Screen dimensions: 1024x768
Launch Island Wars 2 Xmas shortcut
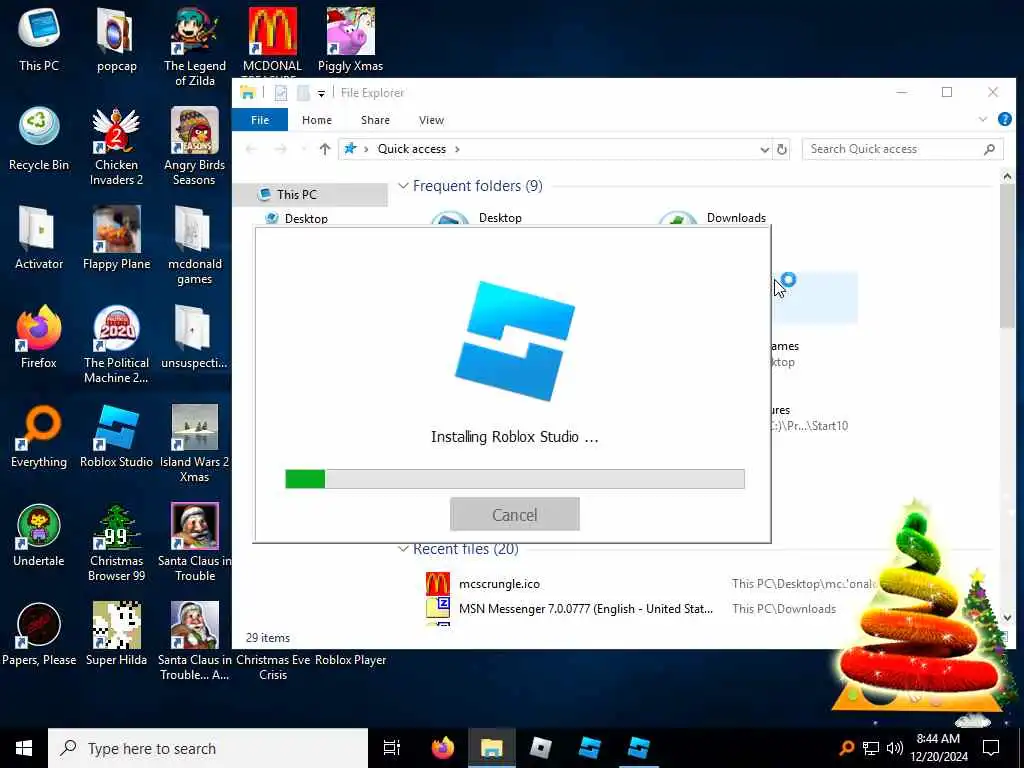[195, 443]
